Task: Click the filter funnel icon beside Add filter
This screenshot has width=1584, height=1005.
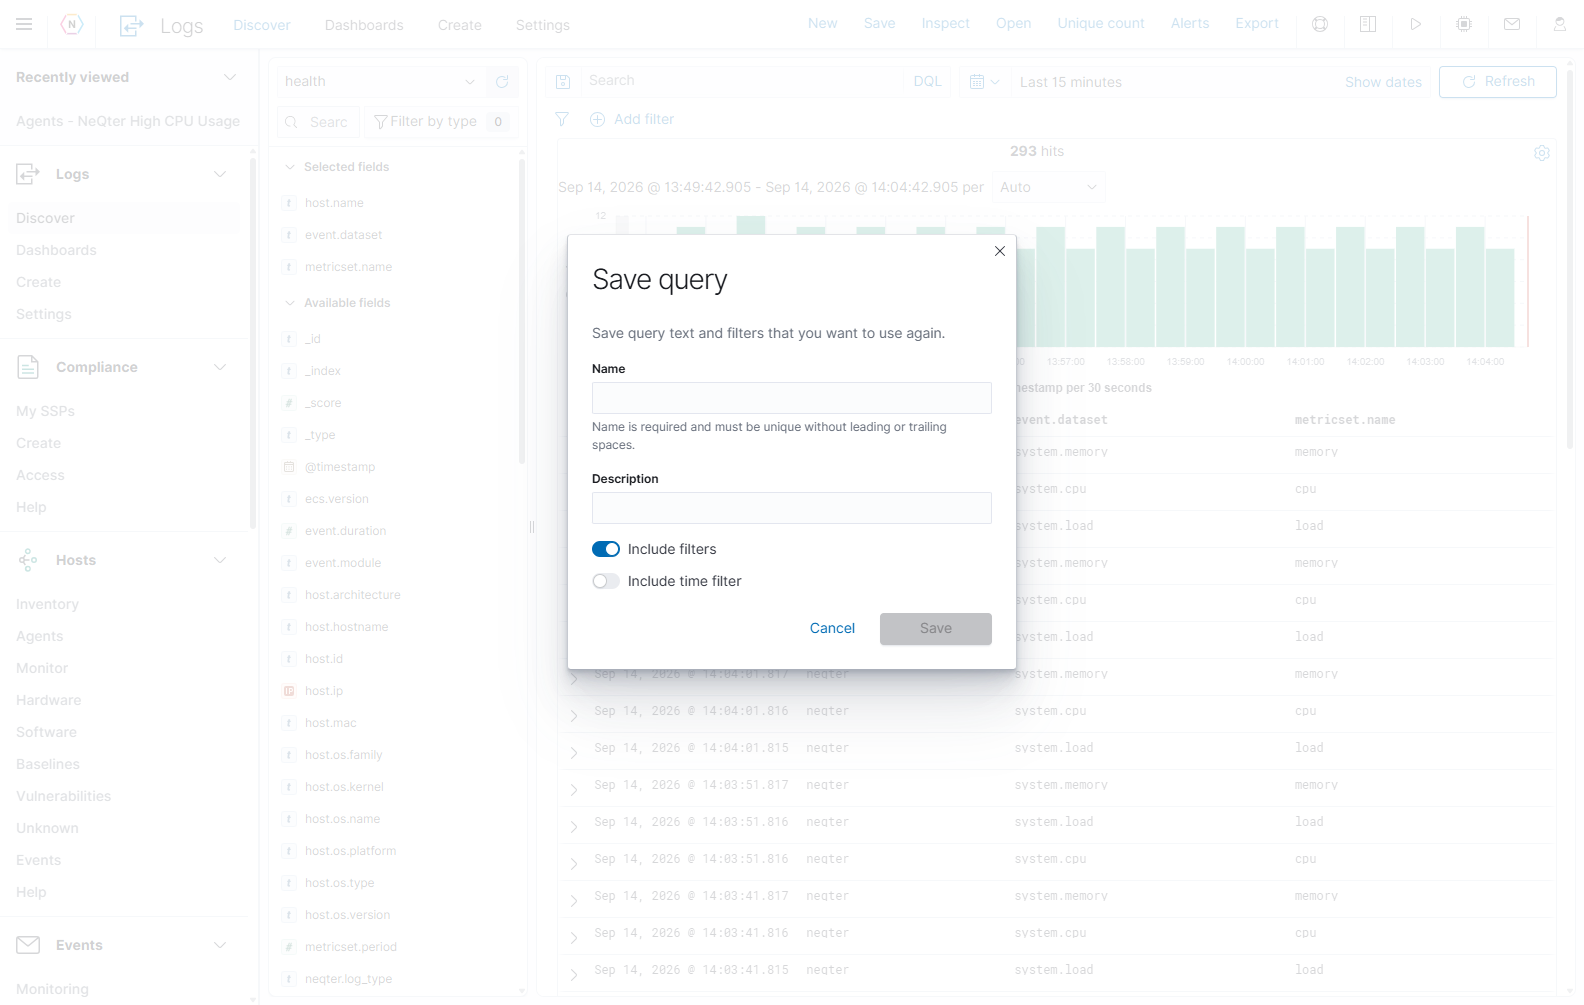Action: (562, 119)
